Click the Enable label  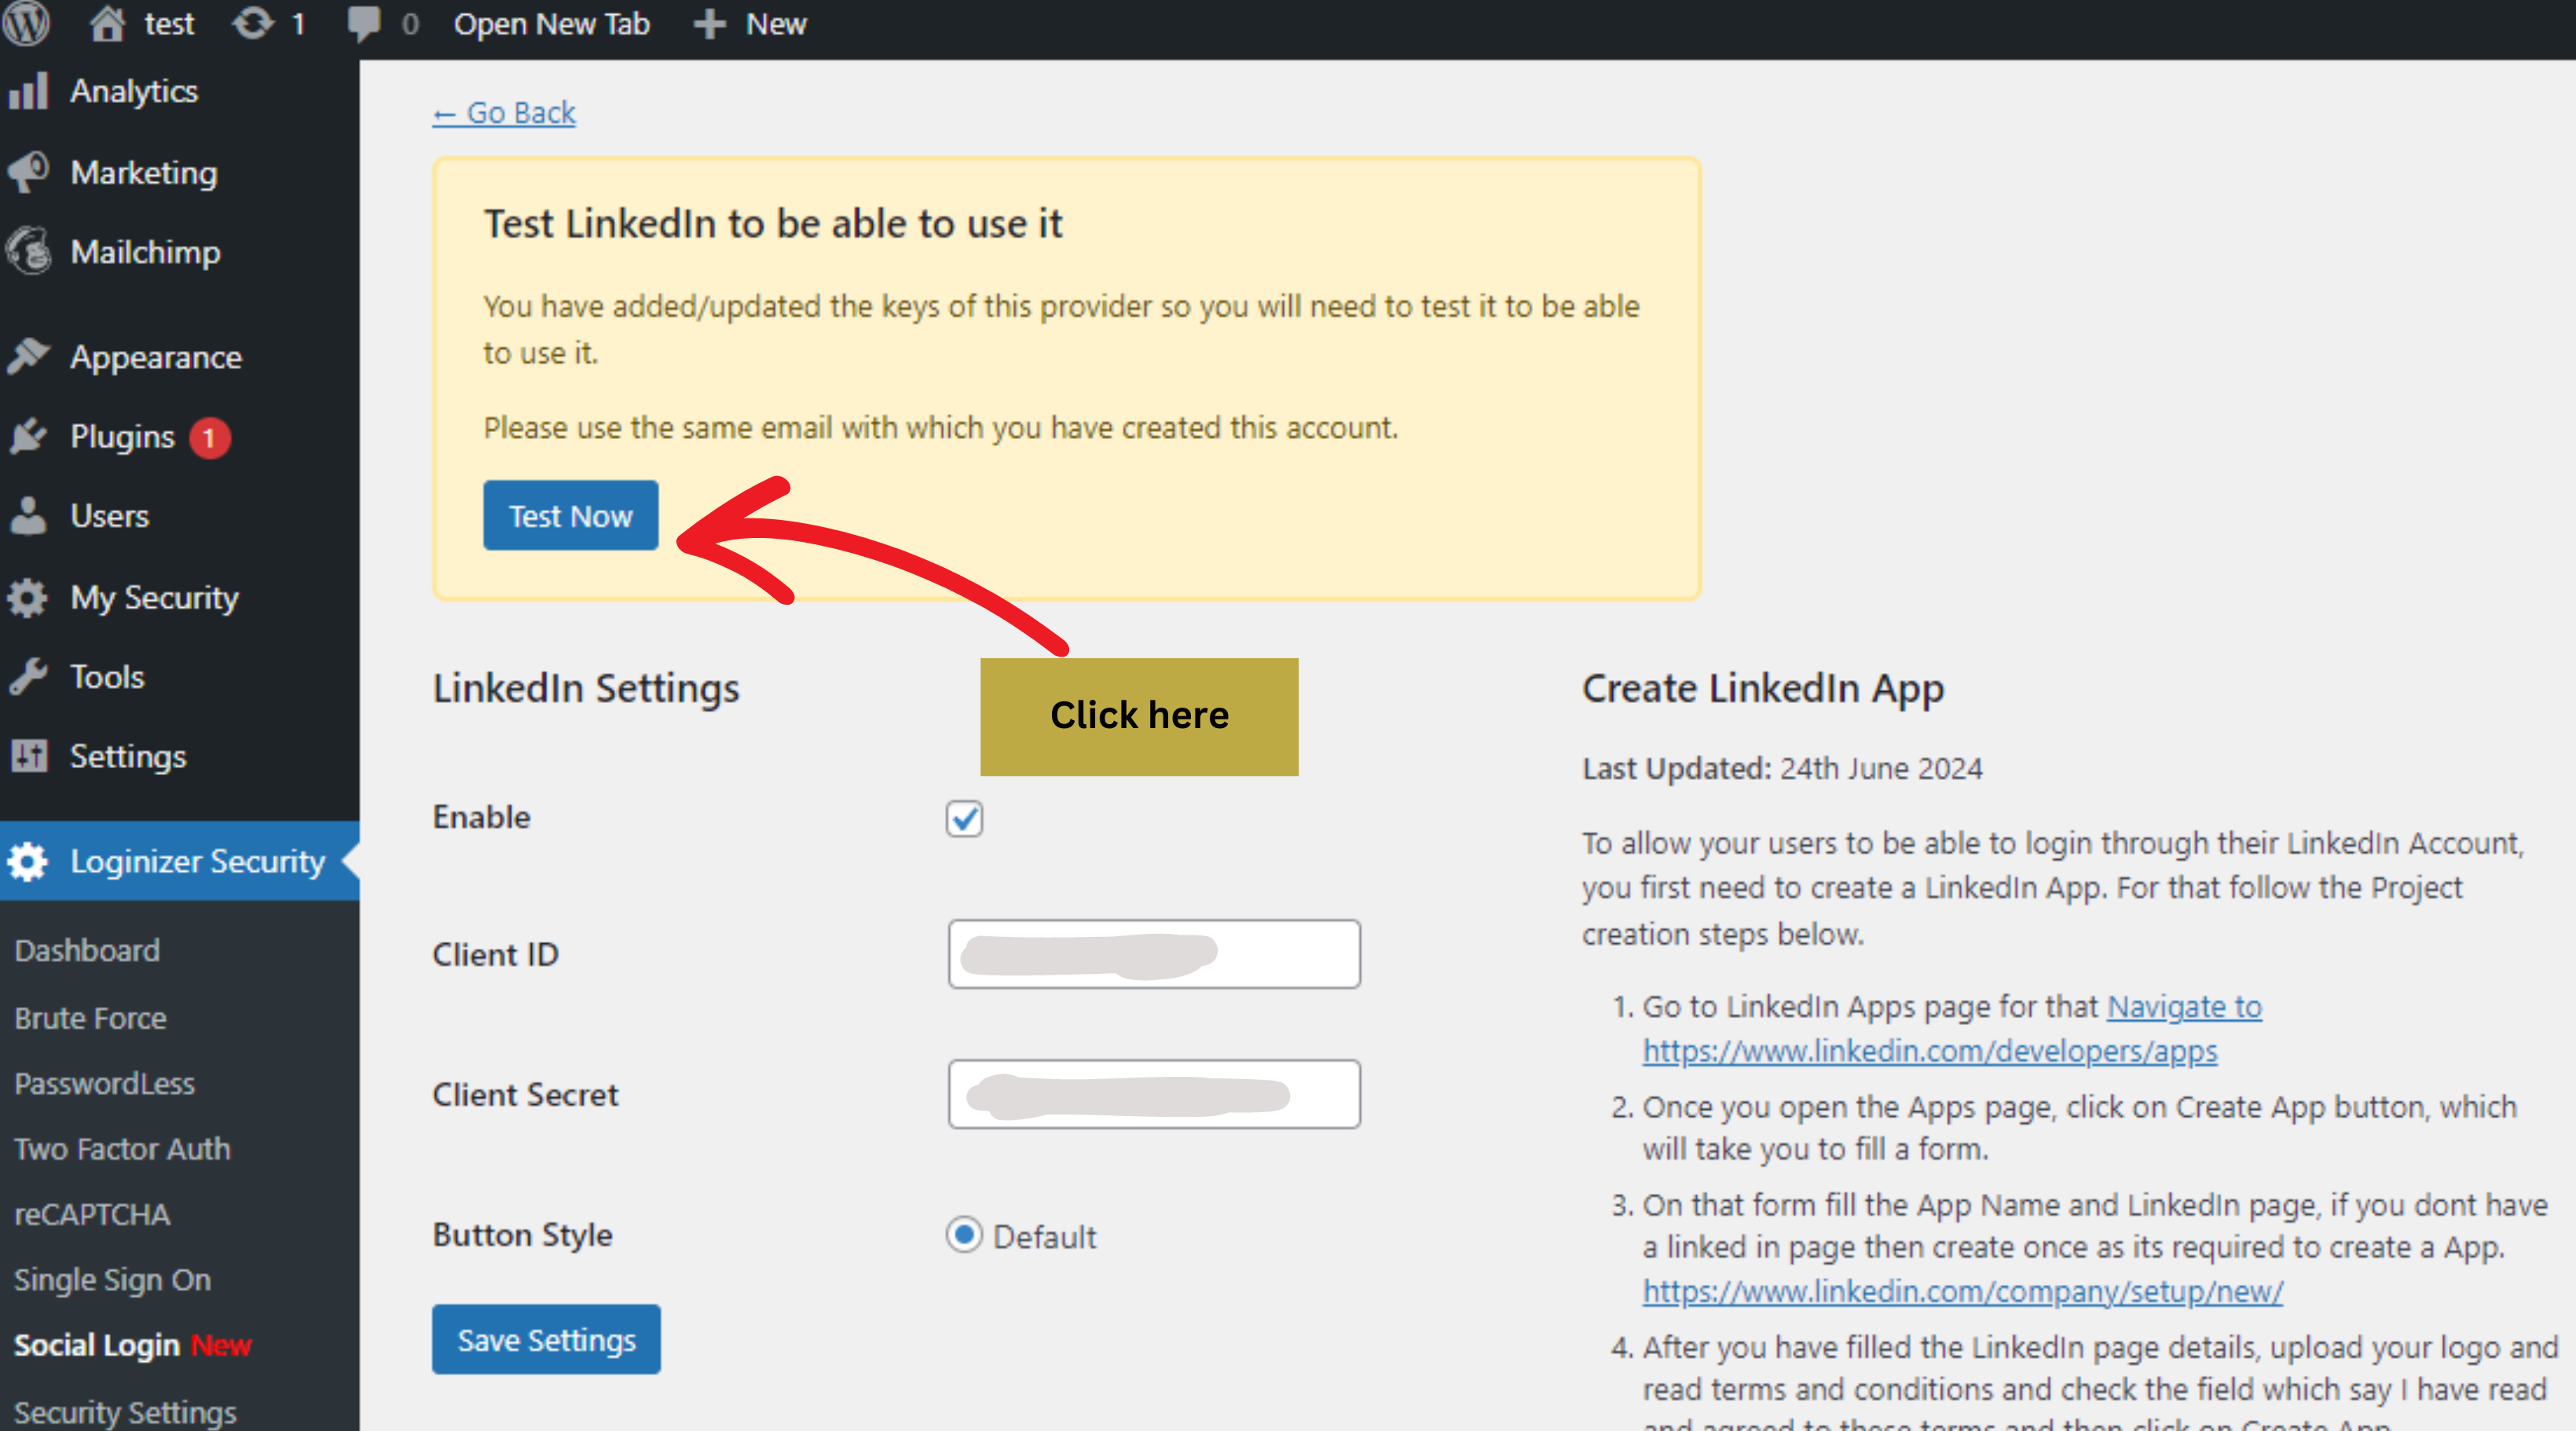point(481,817)
